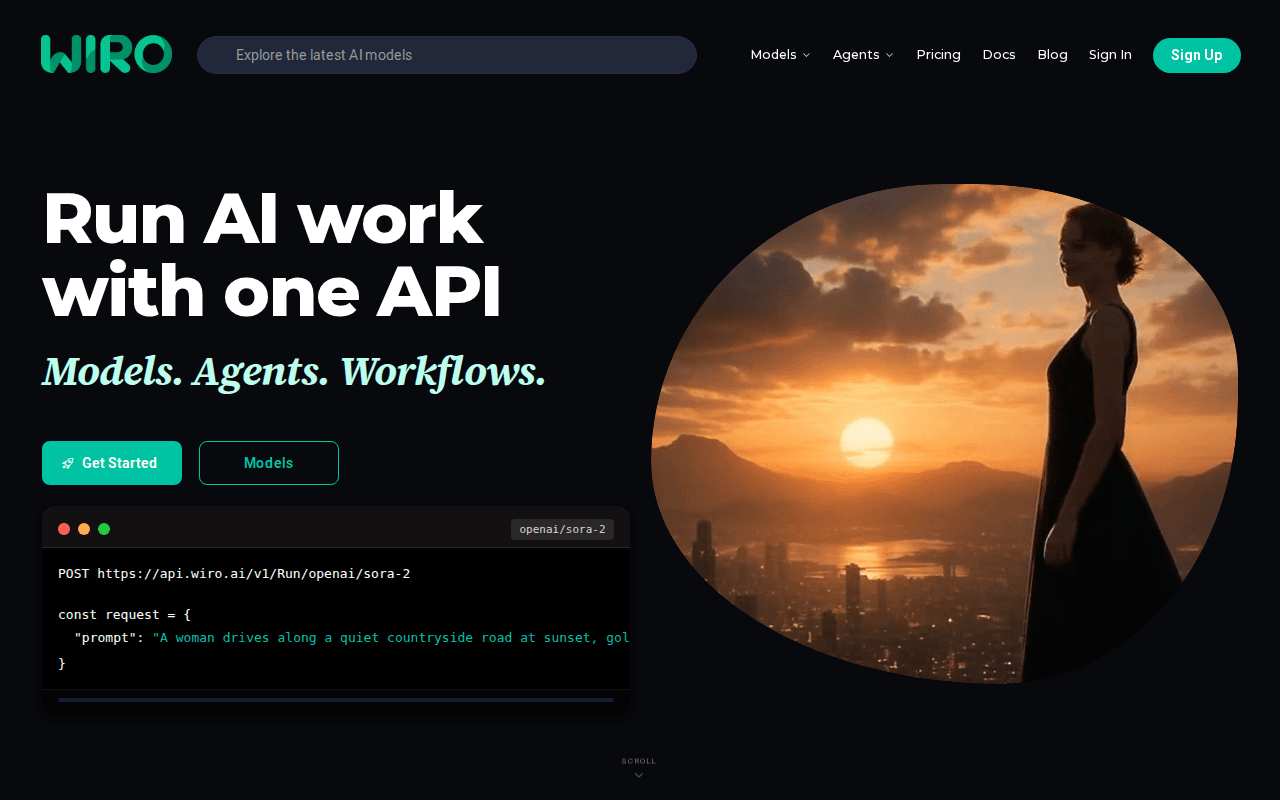Click the sunset woman hero image
Image resolution: width=1280 pixels, height=800 pixels.
coord(944,433)
